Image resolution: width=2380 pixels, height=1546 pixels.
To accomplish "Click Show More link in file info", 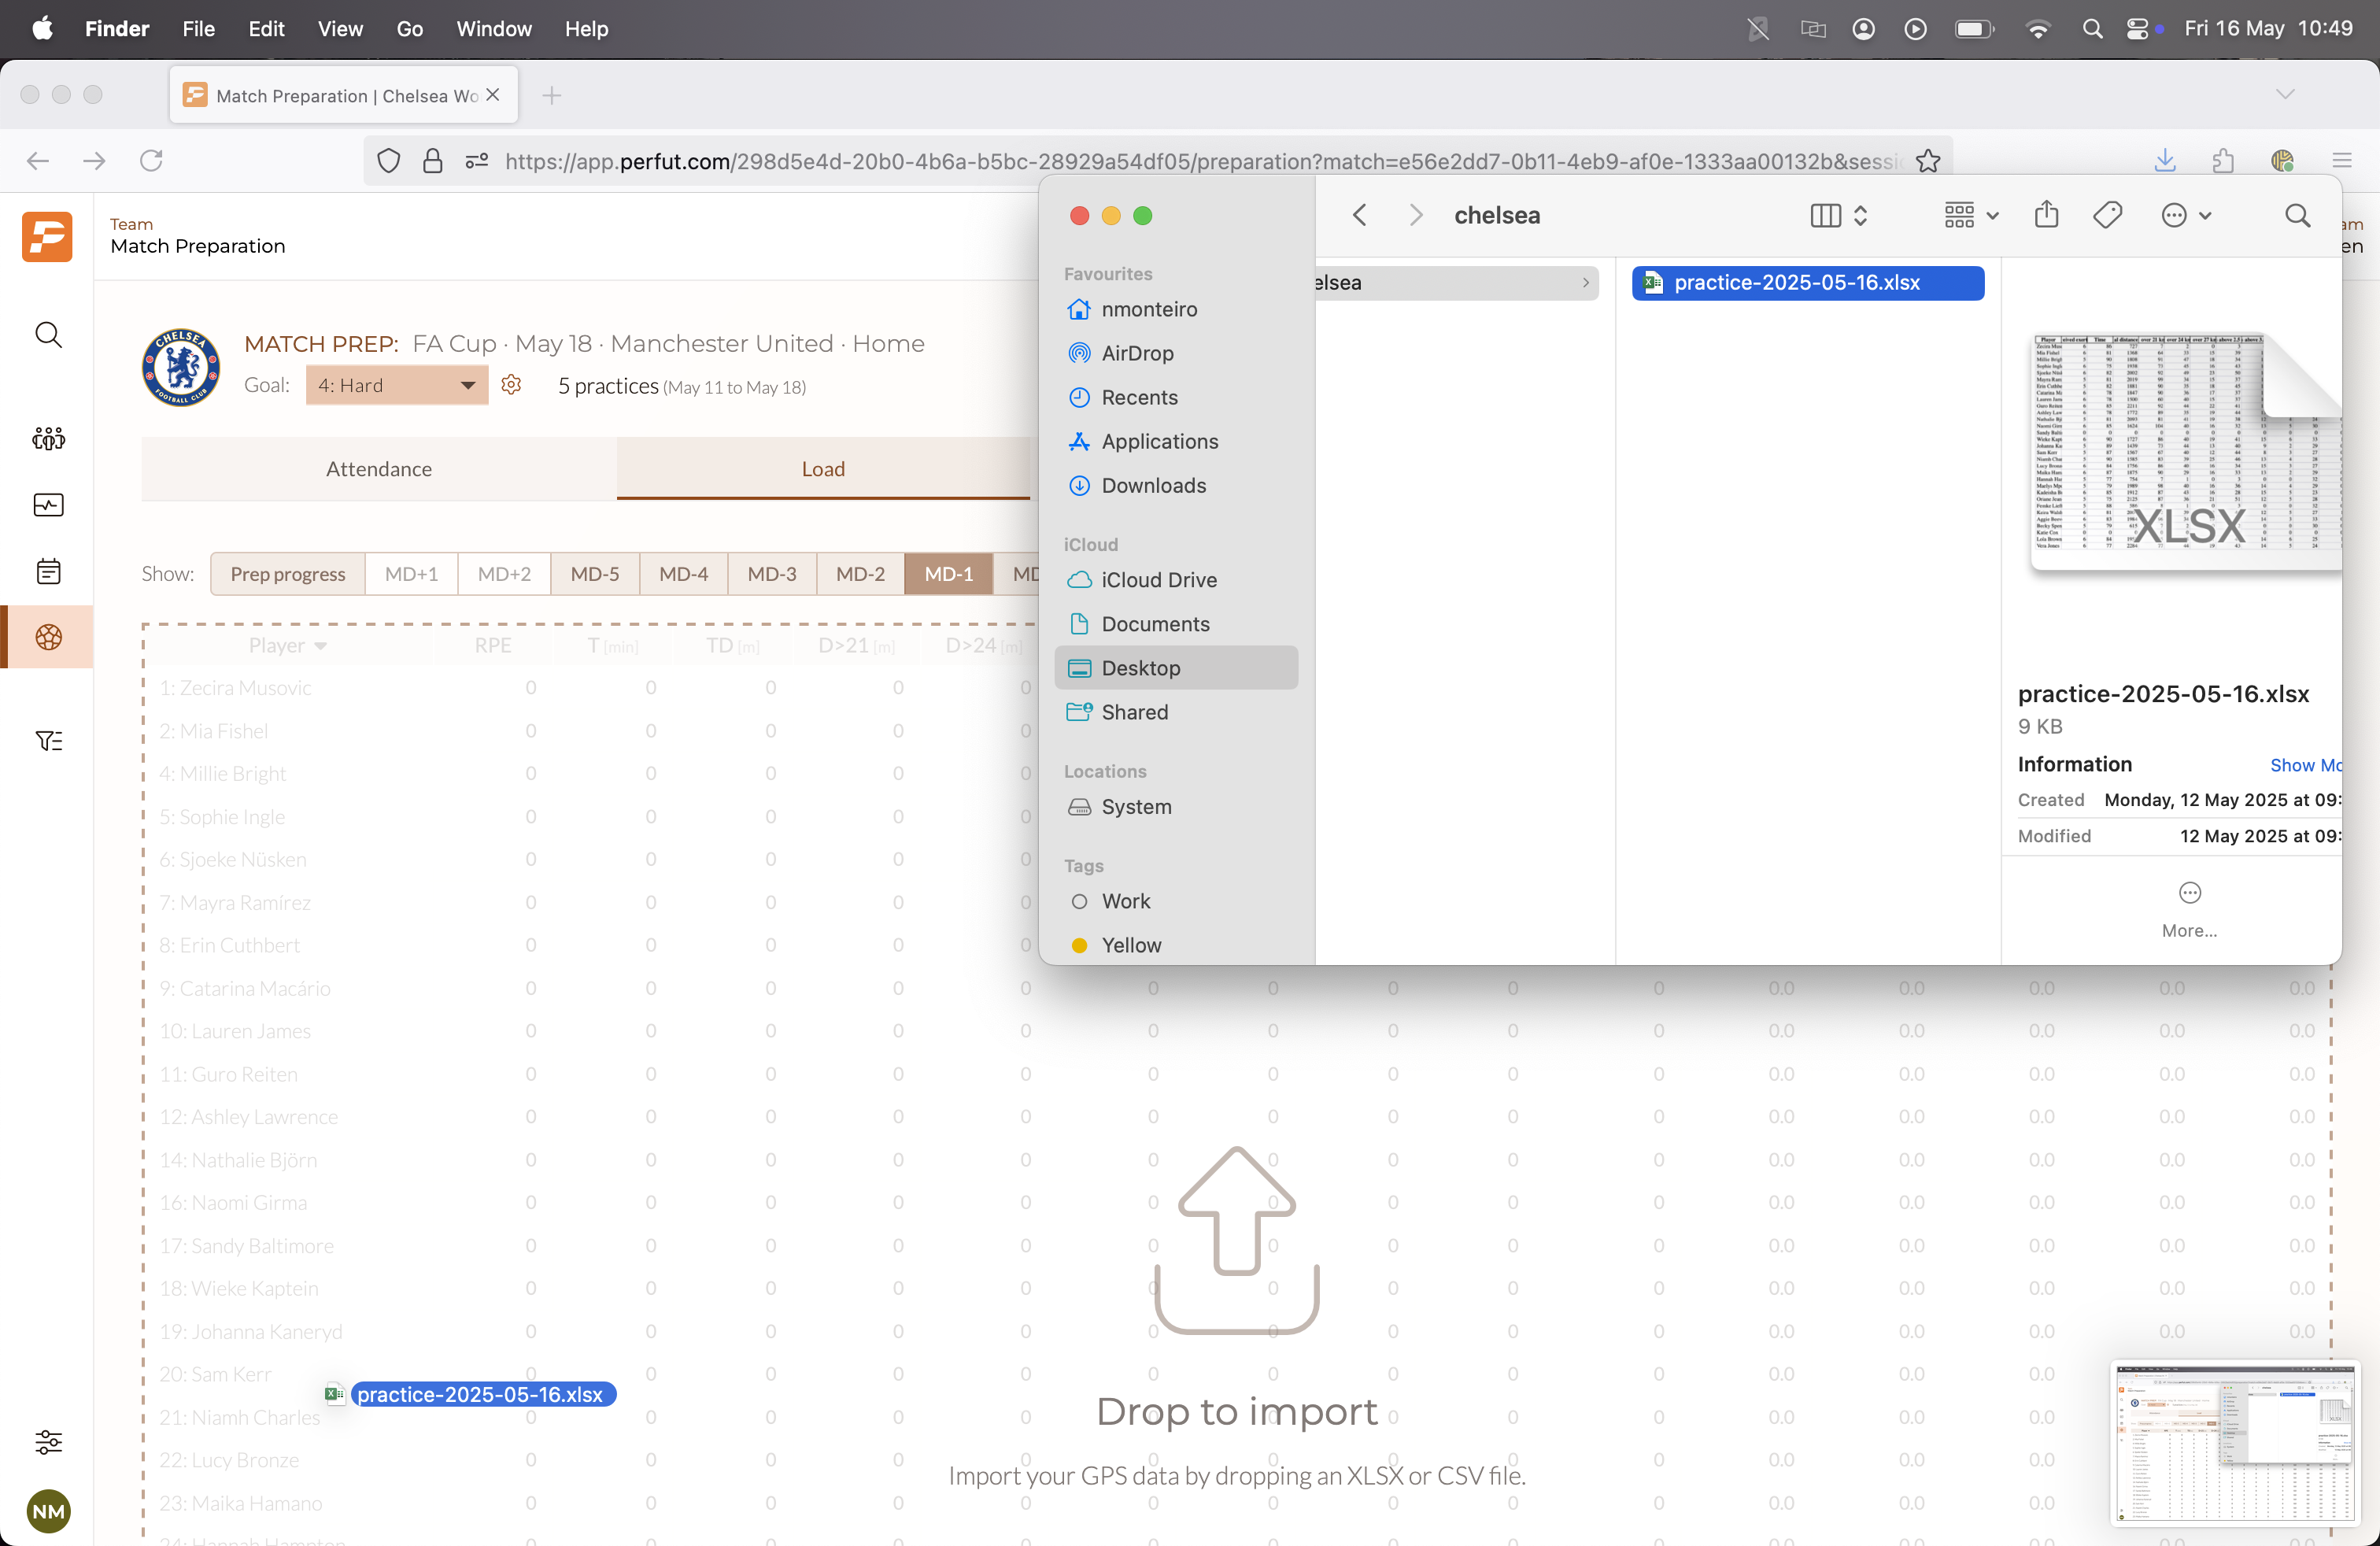I will (x=2305, y=764).
